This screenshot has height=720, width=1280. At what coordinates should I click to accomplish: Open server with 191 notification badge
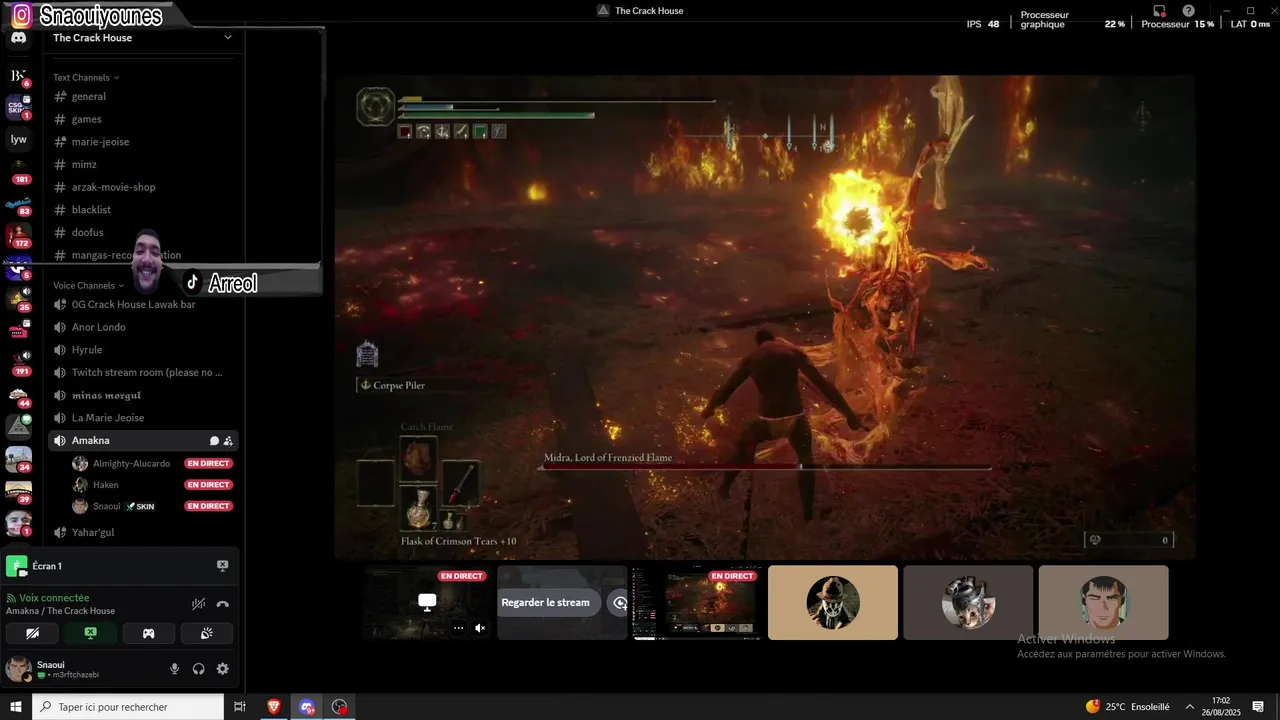click(x=18, y=363)
